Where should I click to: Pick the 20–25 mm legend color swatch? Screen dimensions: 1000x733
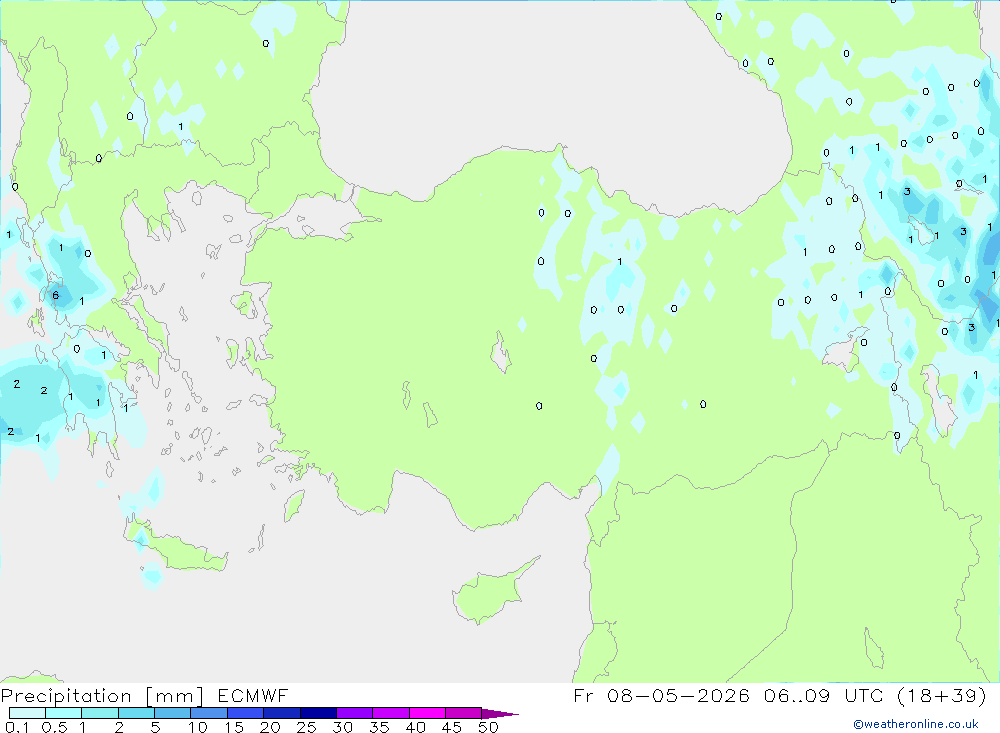281,713
